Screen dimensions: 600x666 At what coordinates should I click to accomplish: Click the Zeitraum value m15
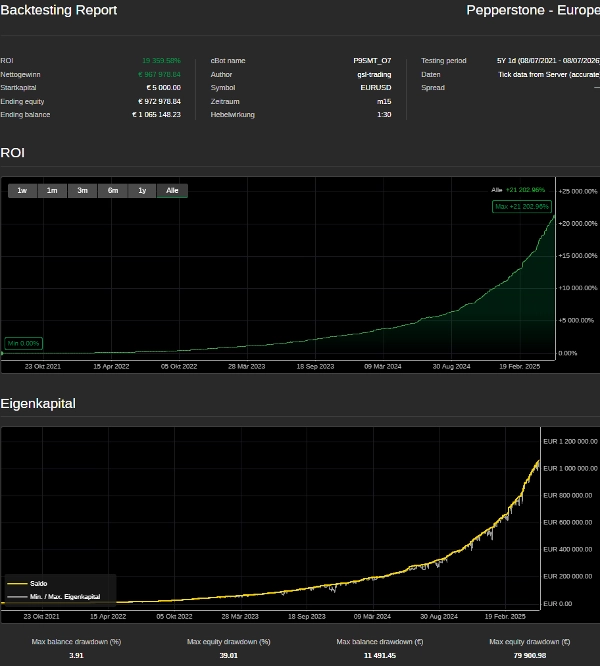click(384, 102)
